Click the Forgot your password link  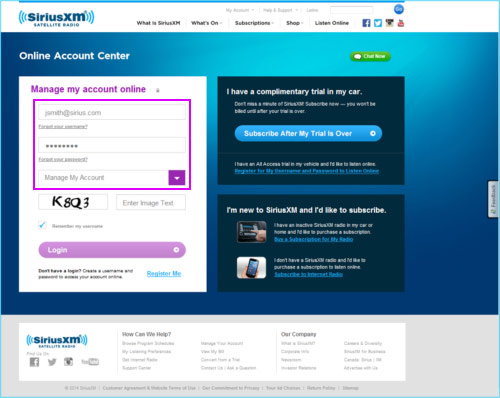63,159
